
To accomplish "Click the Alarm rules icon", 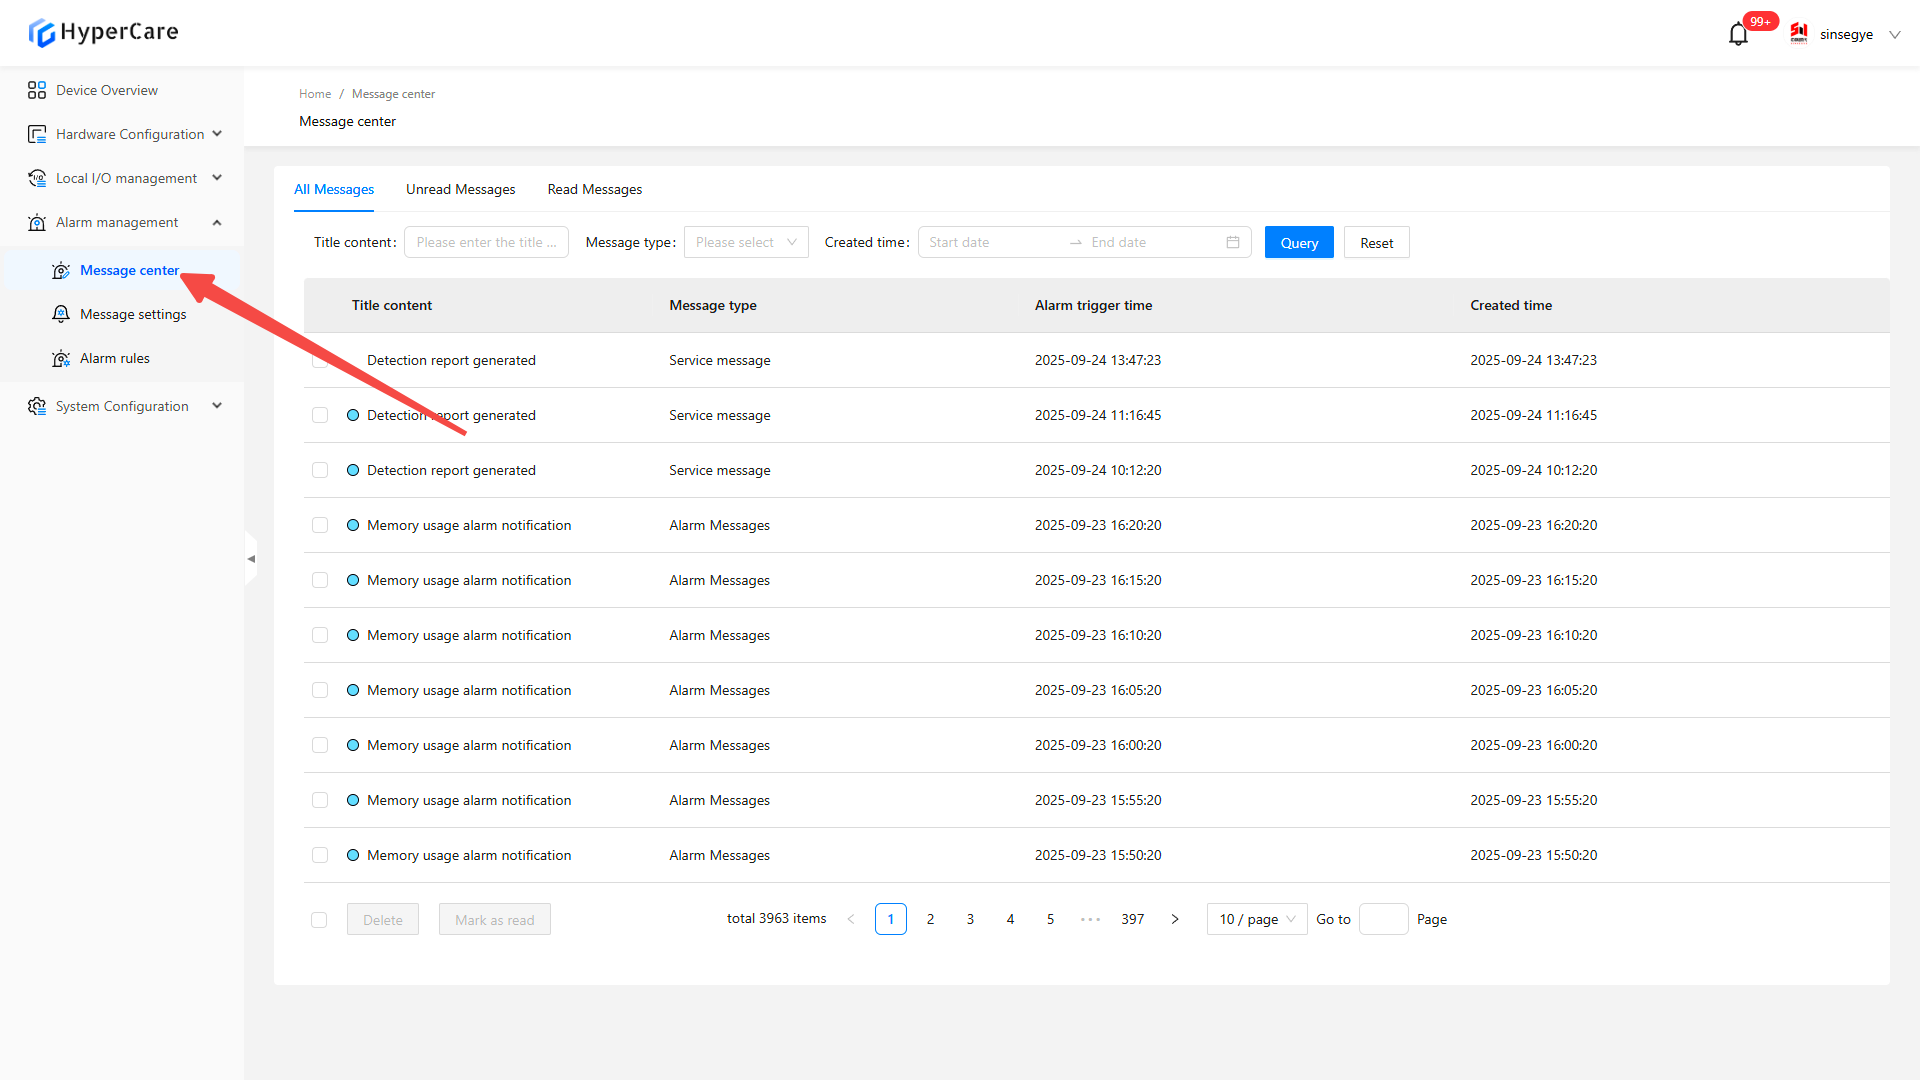I will pos(61,358).
